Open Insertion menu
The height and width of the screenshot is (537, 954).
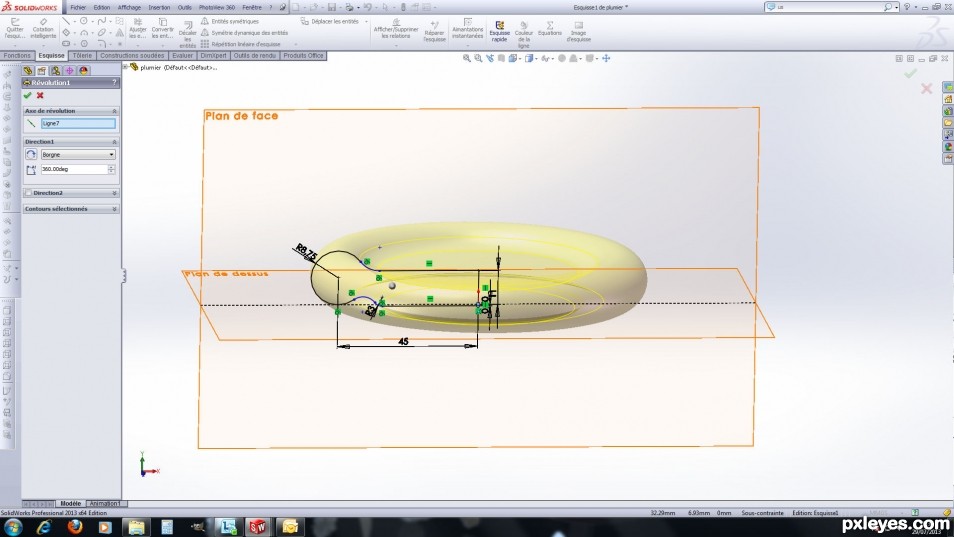point(159,7)
